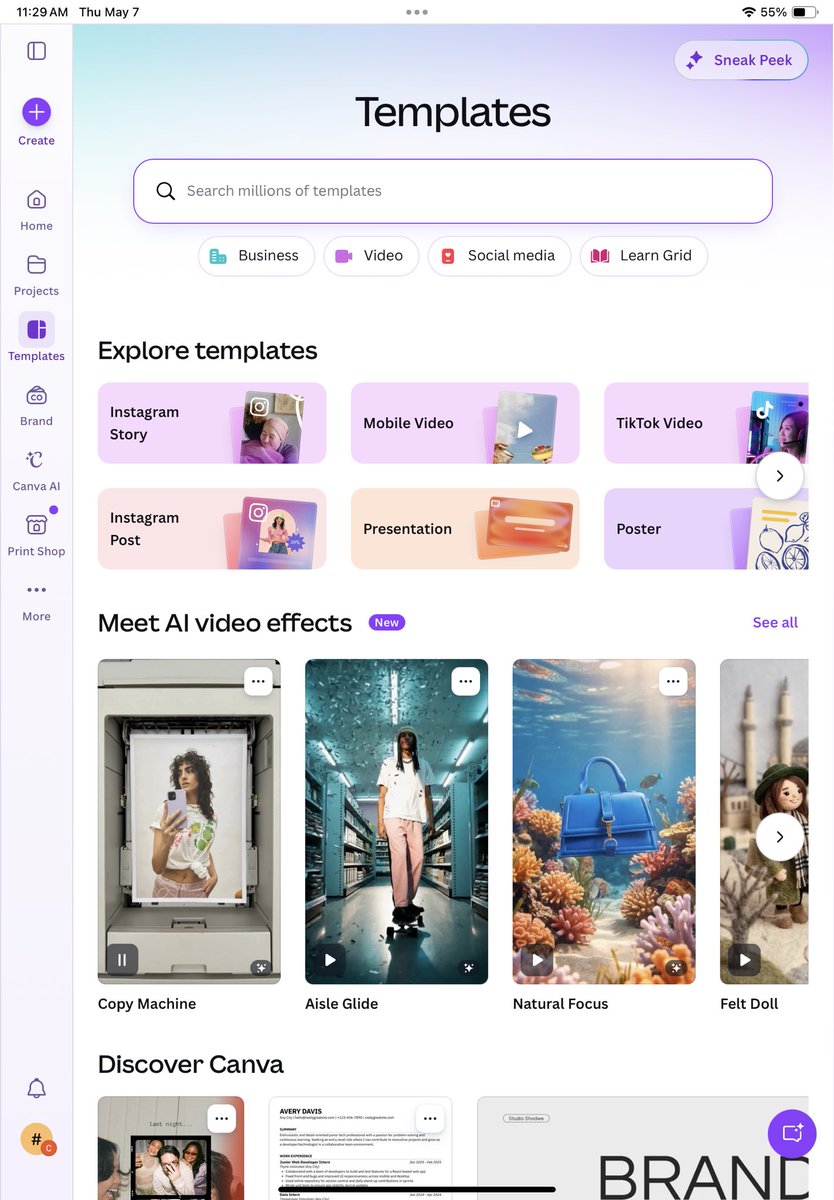Tap the multitasking three-dots at top
This screenshot has width=834, height=1200.
(x=417, y=12)
